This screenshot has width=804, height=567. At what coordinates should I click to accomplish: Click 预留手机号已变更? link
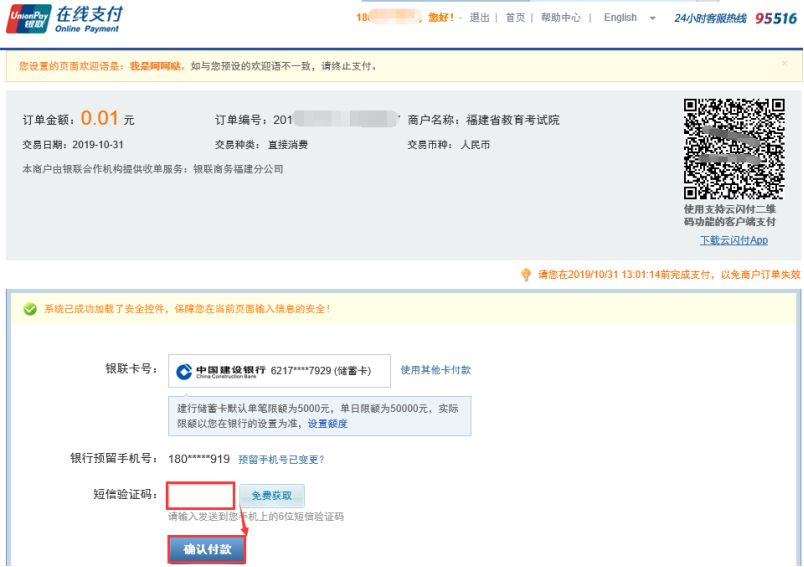tap(281, 460)
